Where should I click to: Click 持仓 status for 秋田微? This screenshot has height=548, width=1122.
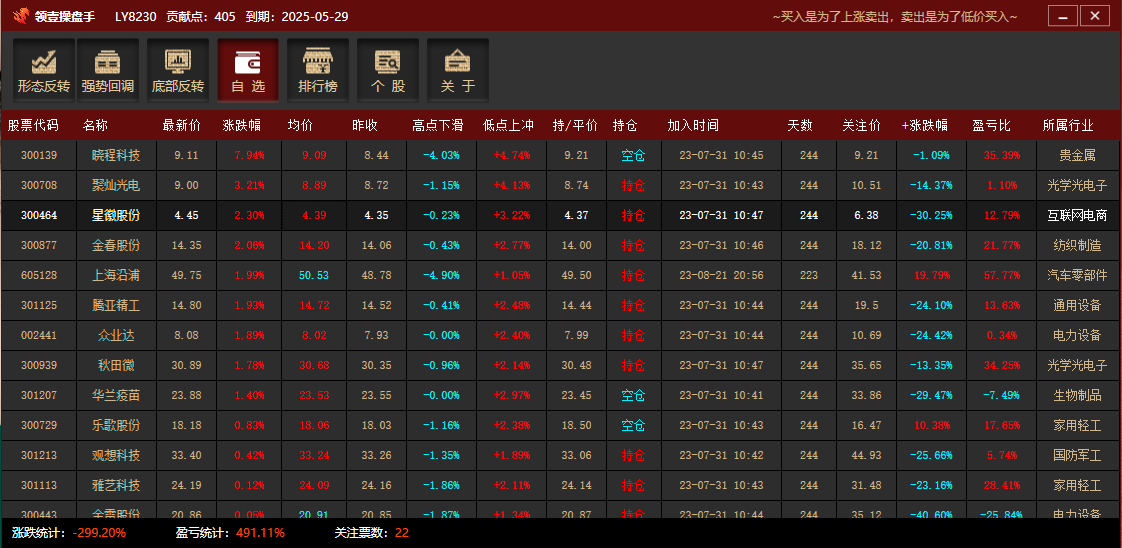pos(633,366)
